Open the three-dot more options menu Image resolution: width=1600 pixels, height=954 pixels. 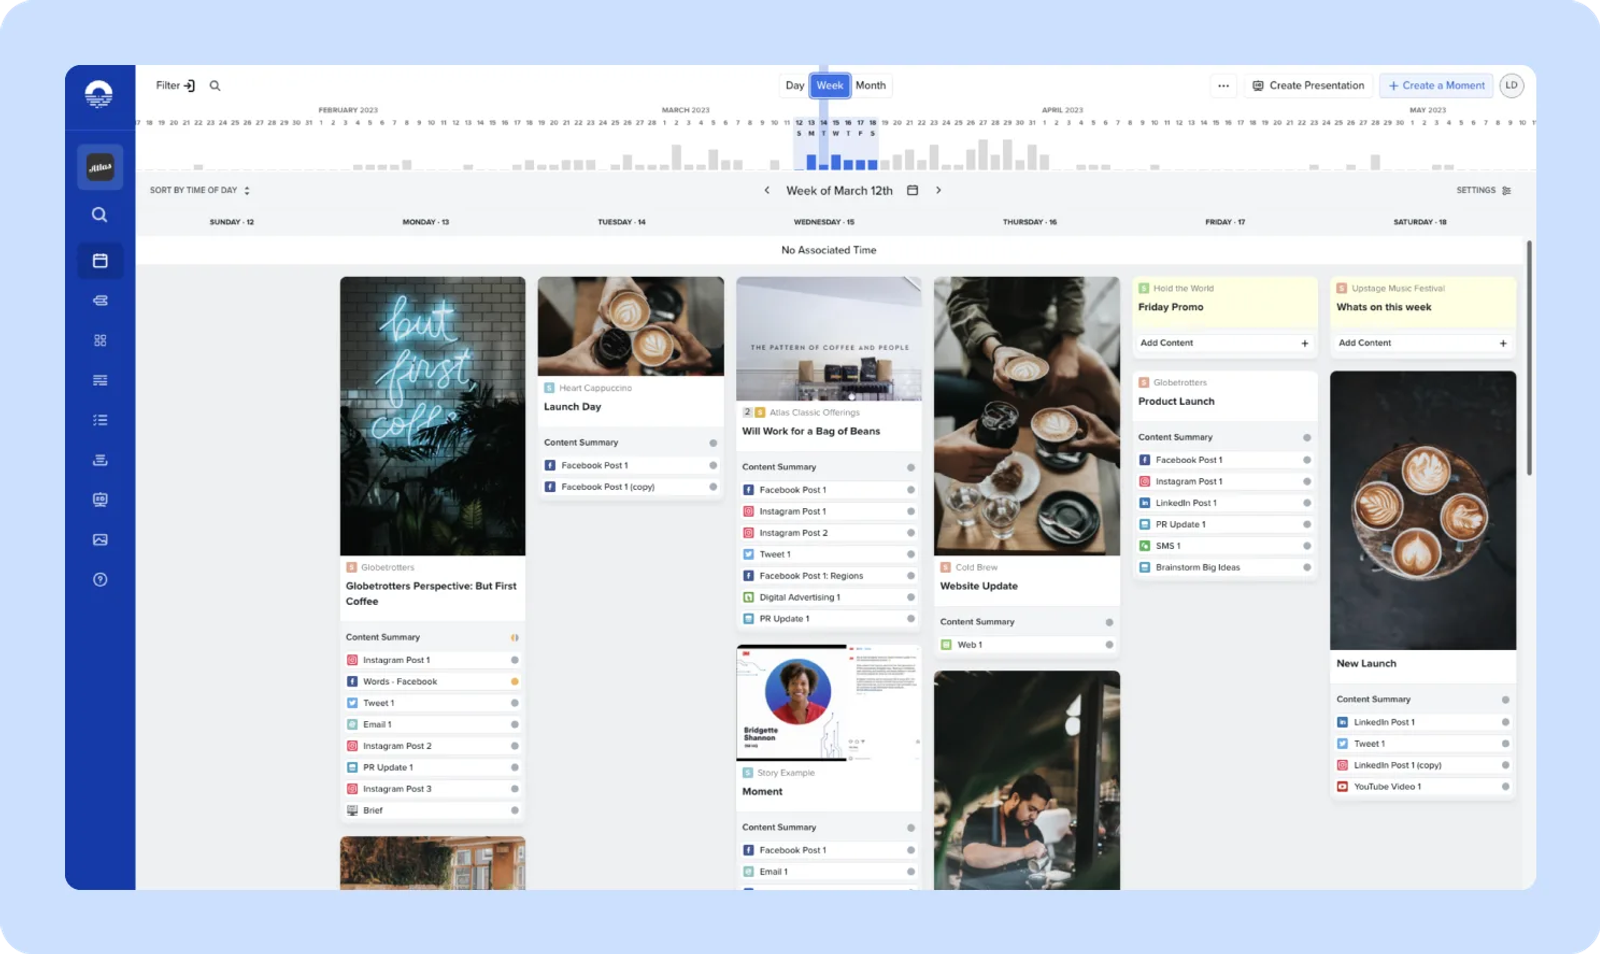[x=1223, y=86]
